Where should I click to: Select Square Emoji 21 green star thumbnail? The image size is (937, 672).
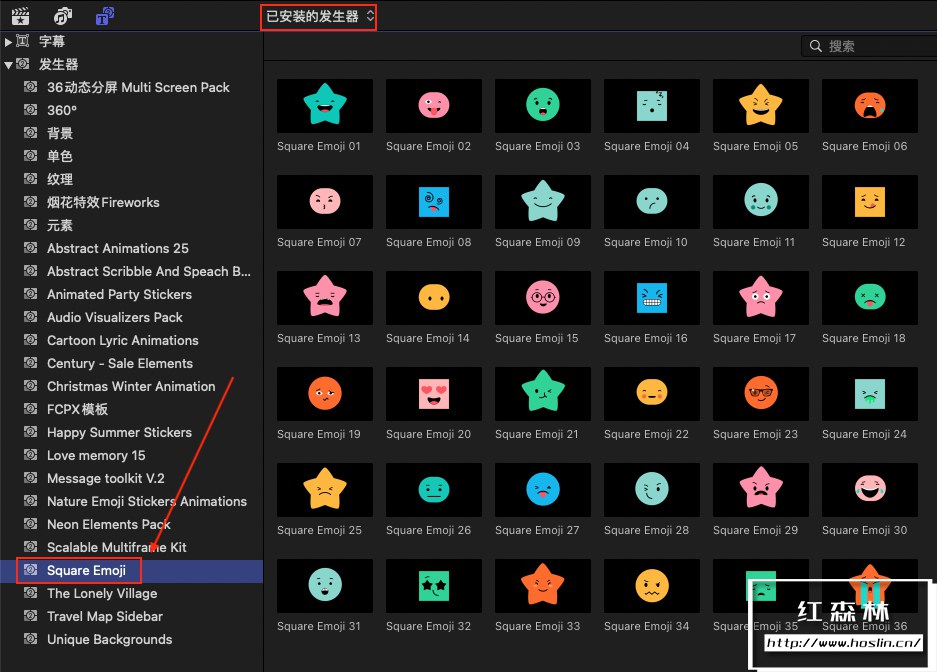[543, 394]
